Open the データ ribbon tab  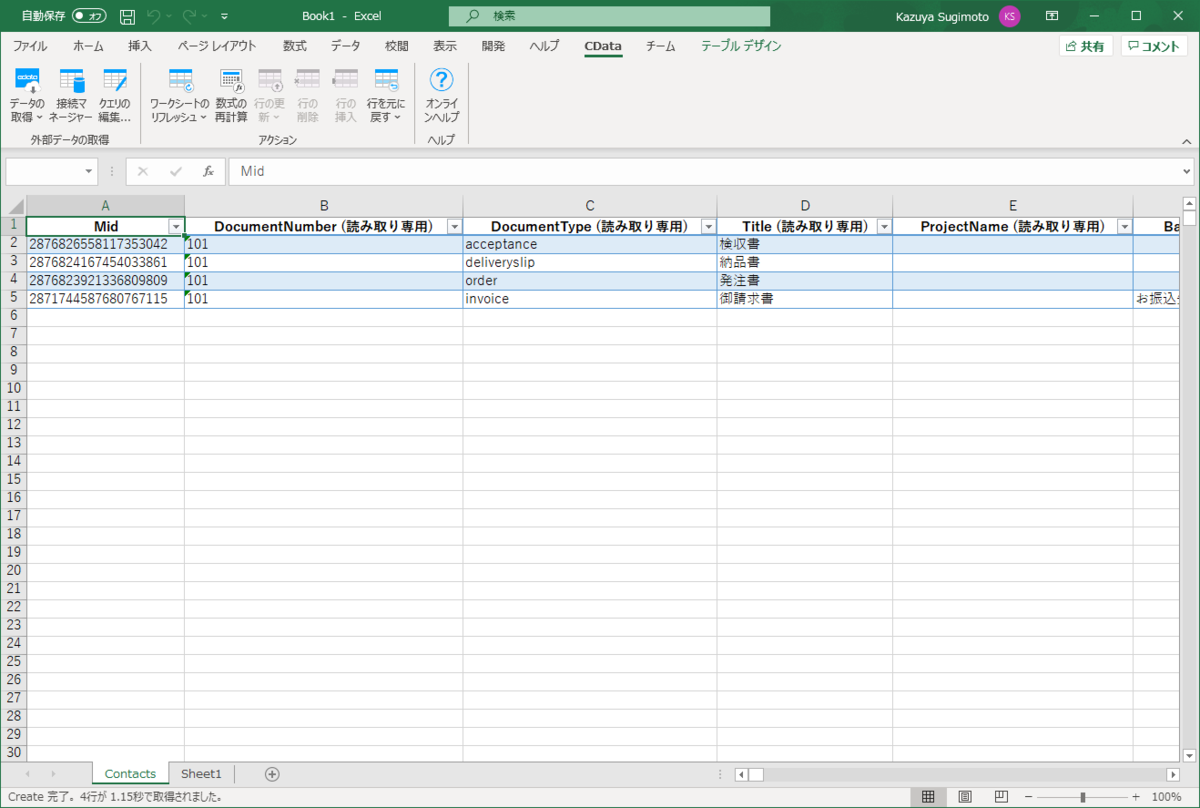tap(346, 46)
